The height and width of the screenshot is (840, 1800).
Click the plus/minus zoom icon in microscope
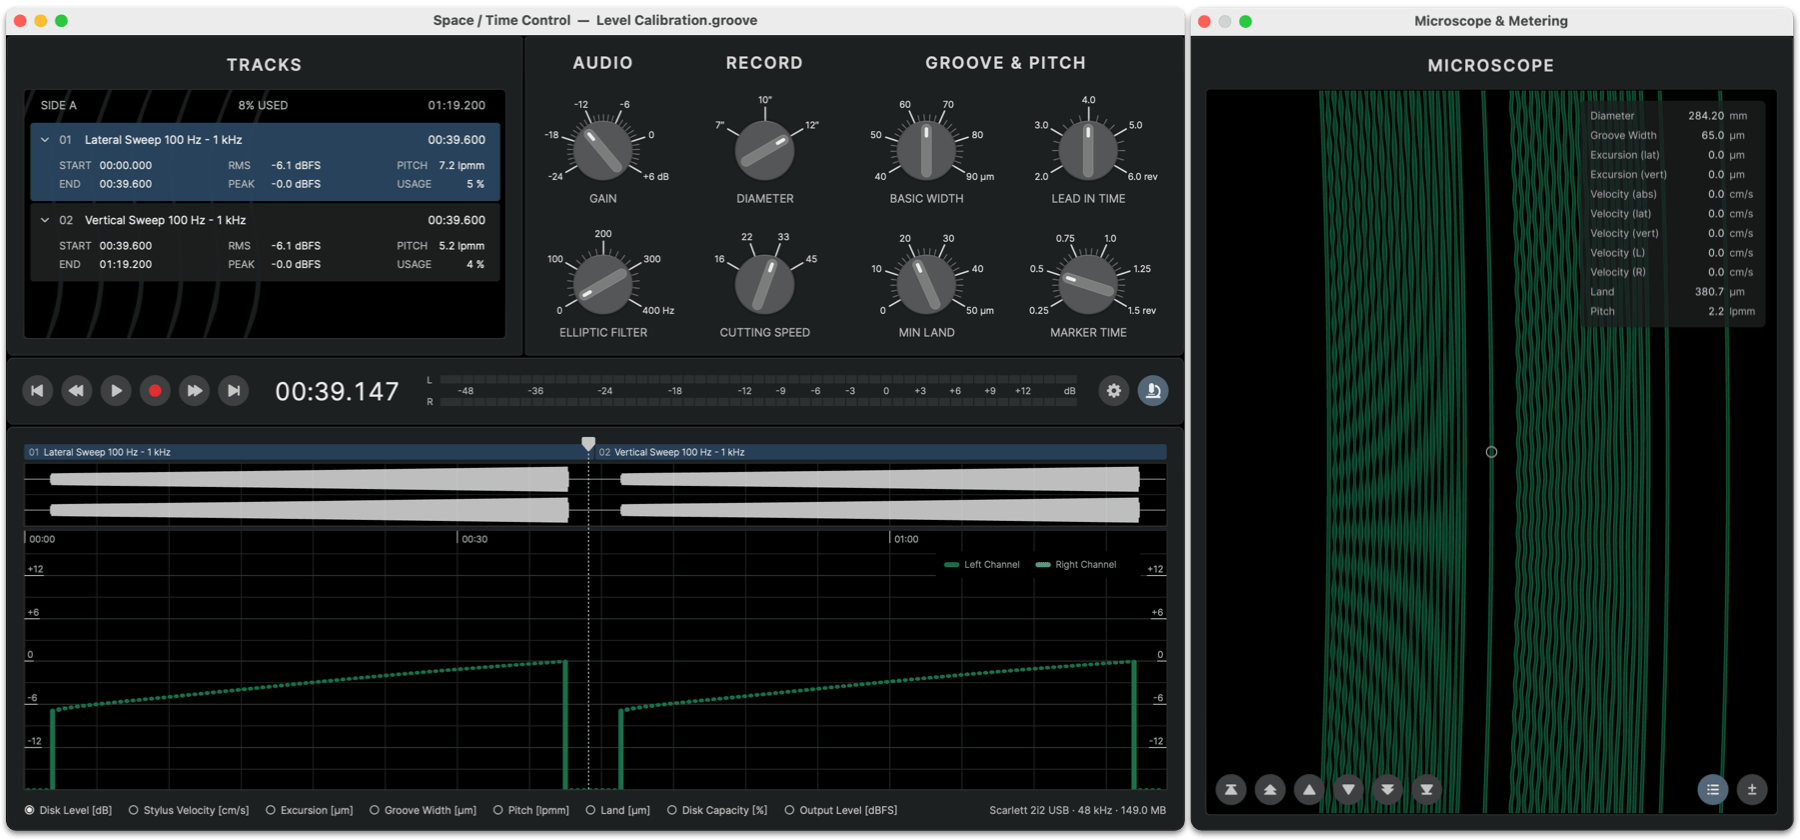coord(1751,790)
